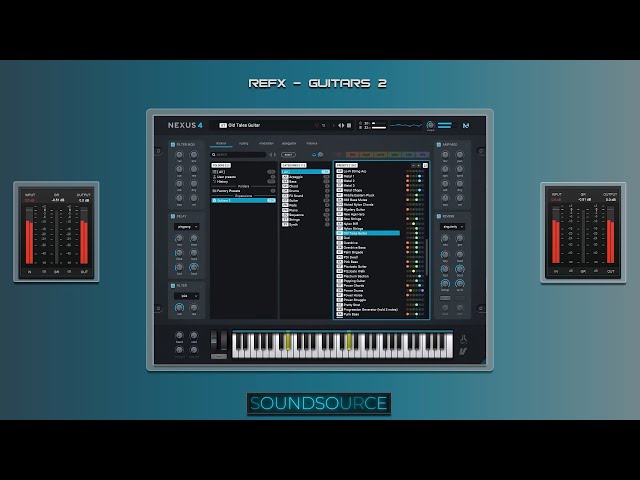Screen dimensions: 640x480
Task: Select the Drums category
Action: [306, 191]
